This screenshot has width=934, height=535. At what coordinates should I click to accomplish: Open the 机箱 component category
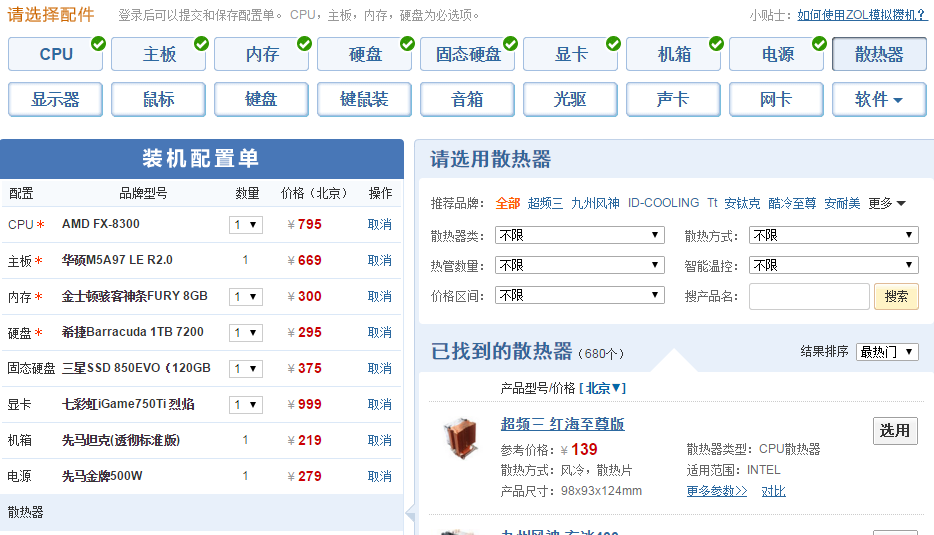674,54
